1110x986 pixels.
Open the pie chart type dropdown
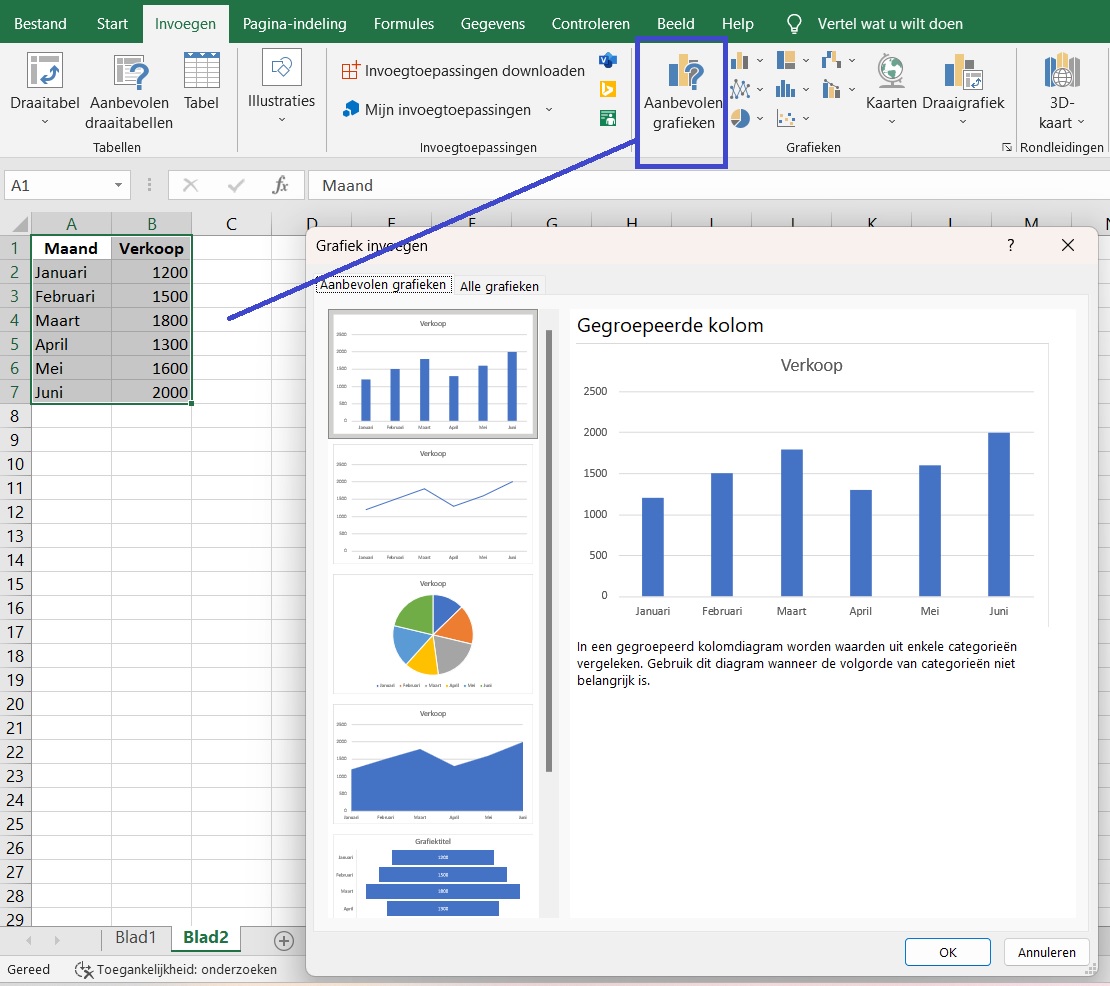(760, 118)
